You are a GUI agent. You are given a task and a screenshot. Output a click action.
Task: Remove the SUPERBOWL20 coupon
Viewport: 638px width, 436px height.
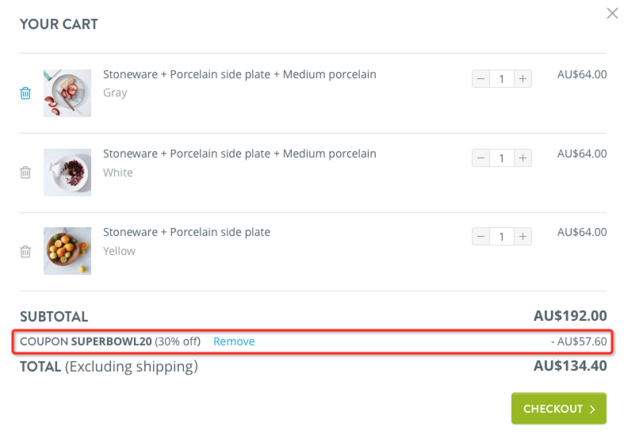[234, 341]
